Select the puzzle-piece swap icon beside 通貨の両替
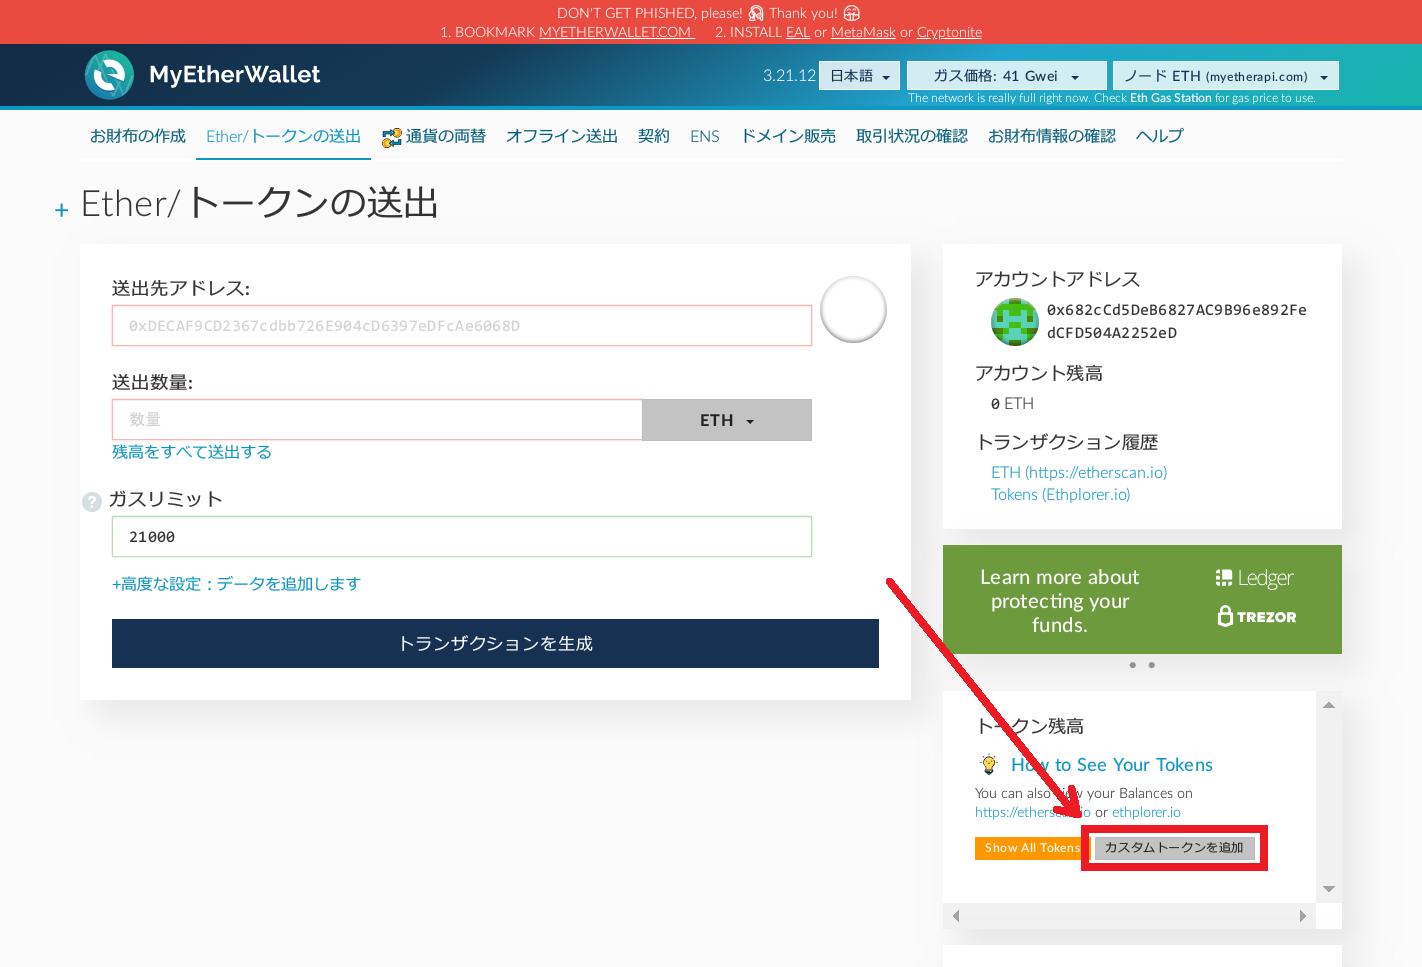The width and height of the screenshot is (1422, 967). (x=389, y=135)
